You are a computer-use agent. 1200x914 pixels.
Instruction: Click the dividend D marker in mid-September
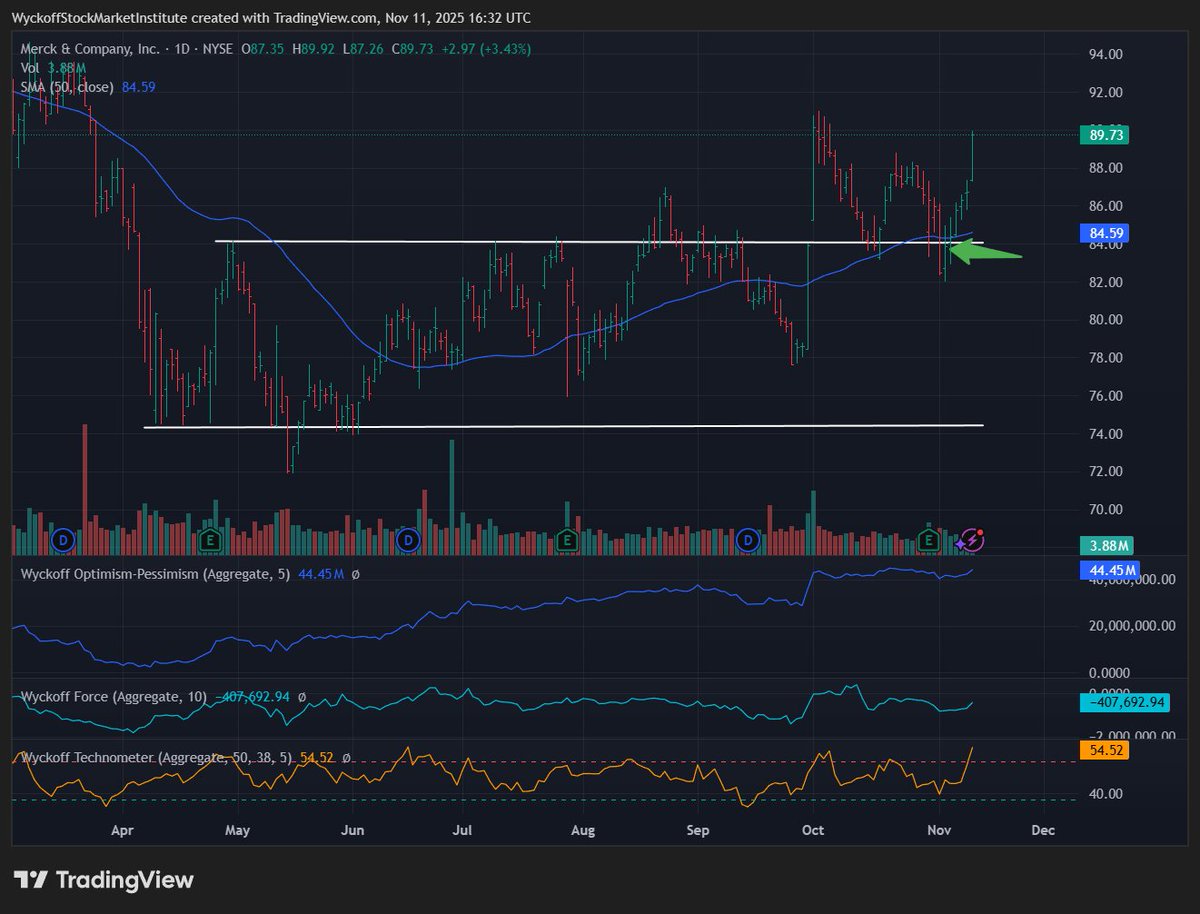click(x=749, y=541)
